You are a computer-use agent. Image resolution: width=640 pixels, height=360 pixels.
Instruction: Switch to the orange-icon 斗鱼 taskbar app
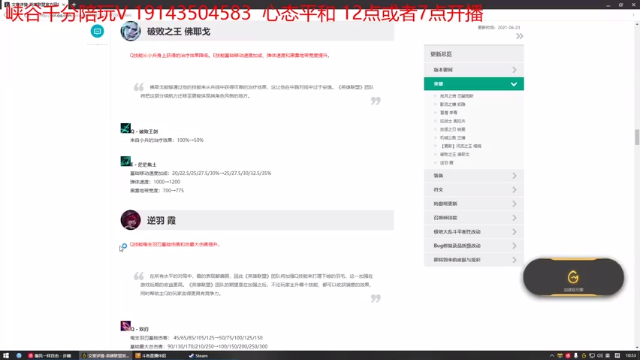click(151, 356)
